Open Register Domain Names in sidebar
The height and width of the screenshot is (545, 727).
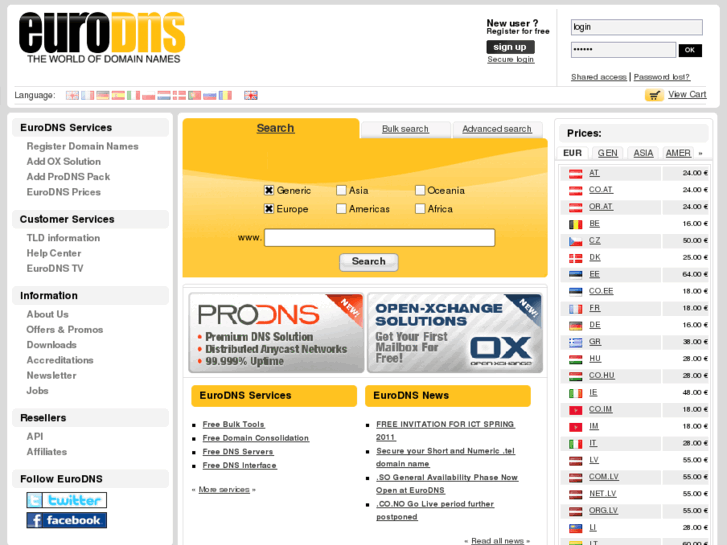click(x=83, y=146)
